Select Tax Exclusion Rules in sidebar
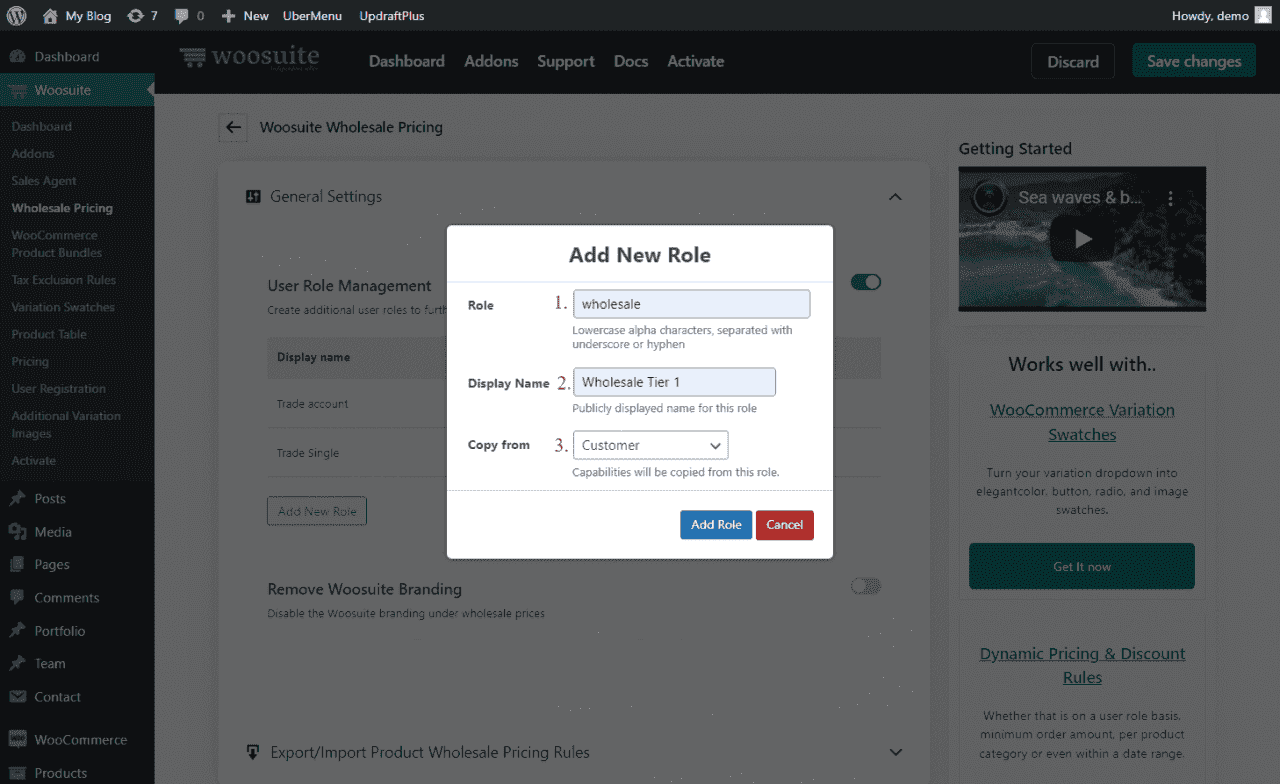Screen dimensions: 1280x784 pyautogui.click(x=64, y=280)
